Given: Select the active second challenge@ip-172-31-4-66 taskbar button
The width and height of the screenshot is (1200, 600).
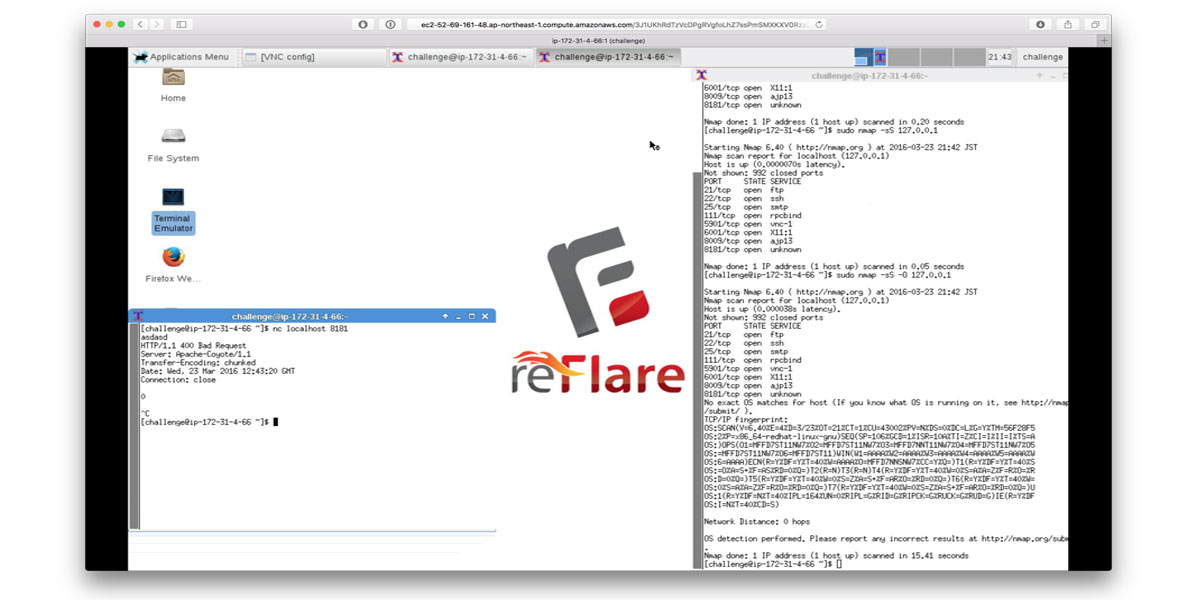Looking at the screenshot, I should click(607, 57).
